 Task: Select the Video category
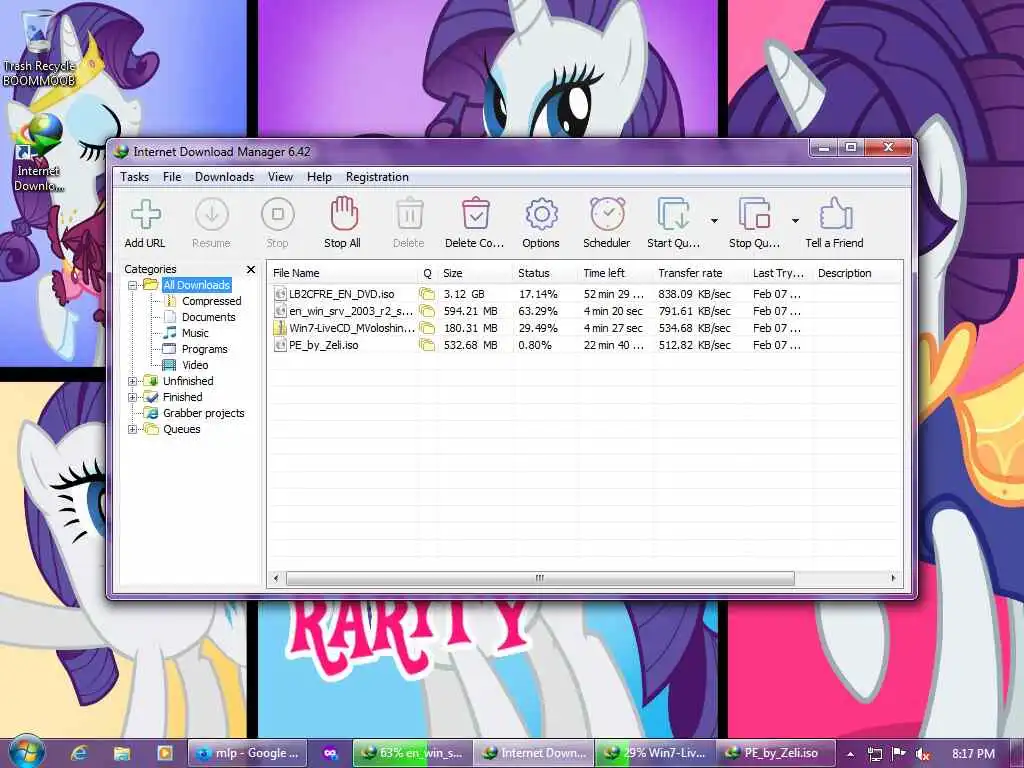[x=195, y=365]
